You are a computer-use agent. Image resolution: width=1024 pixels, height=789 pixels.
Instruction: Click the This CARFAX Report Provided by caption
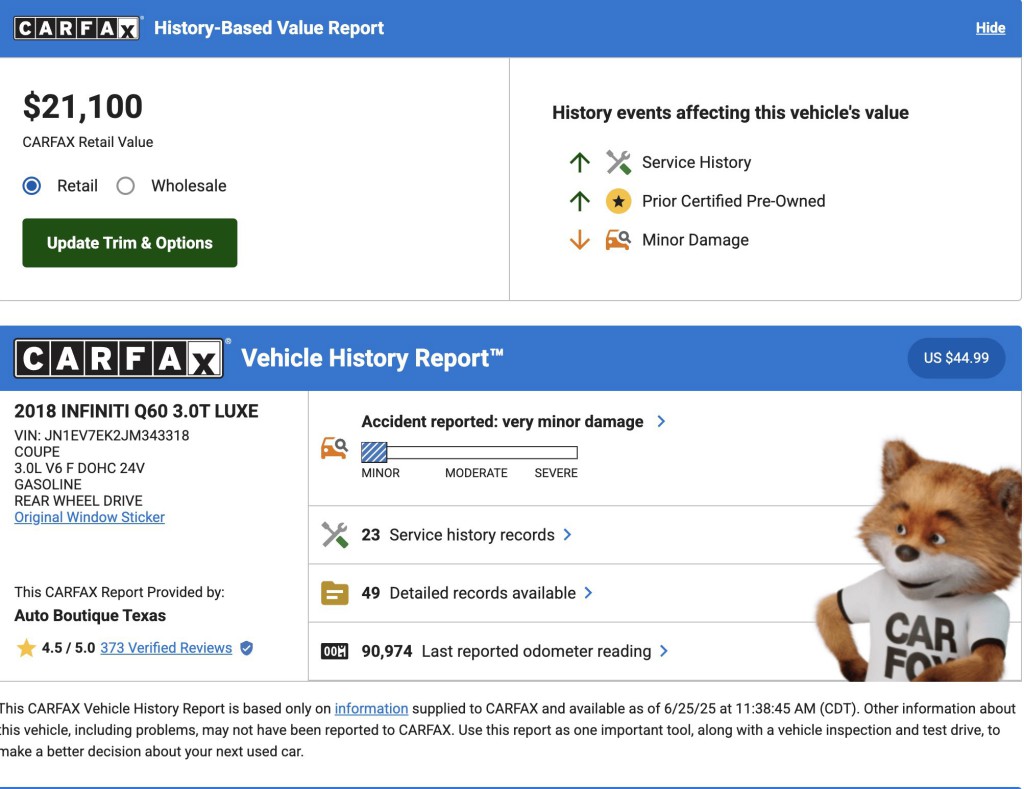[x=120, y=592]
